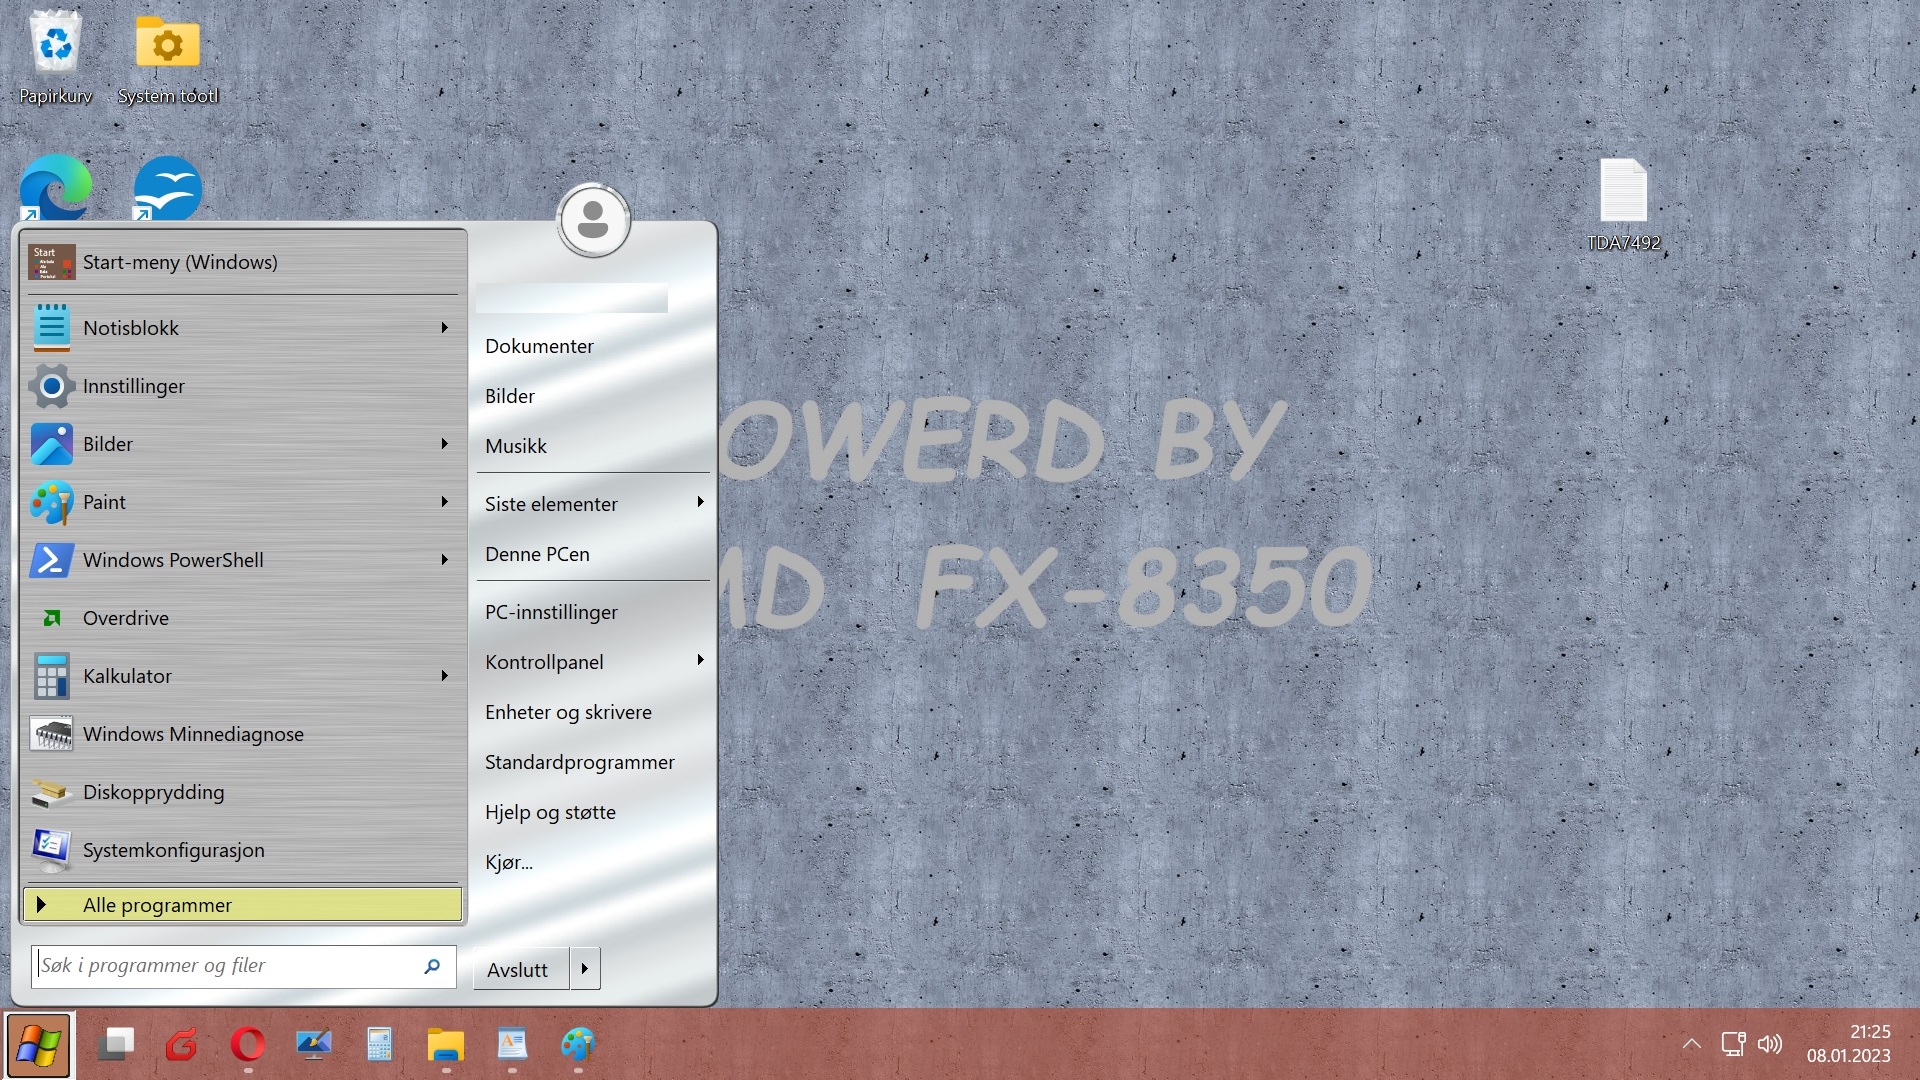Expand the Siste elementer submenu arrow
1920x1080 pixels.
(700, 503)
